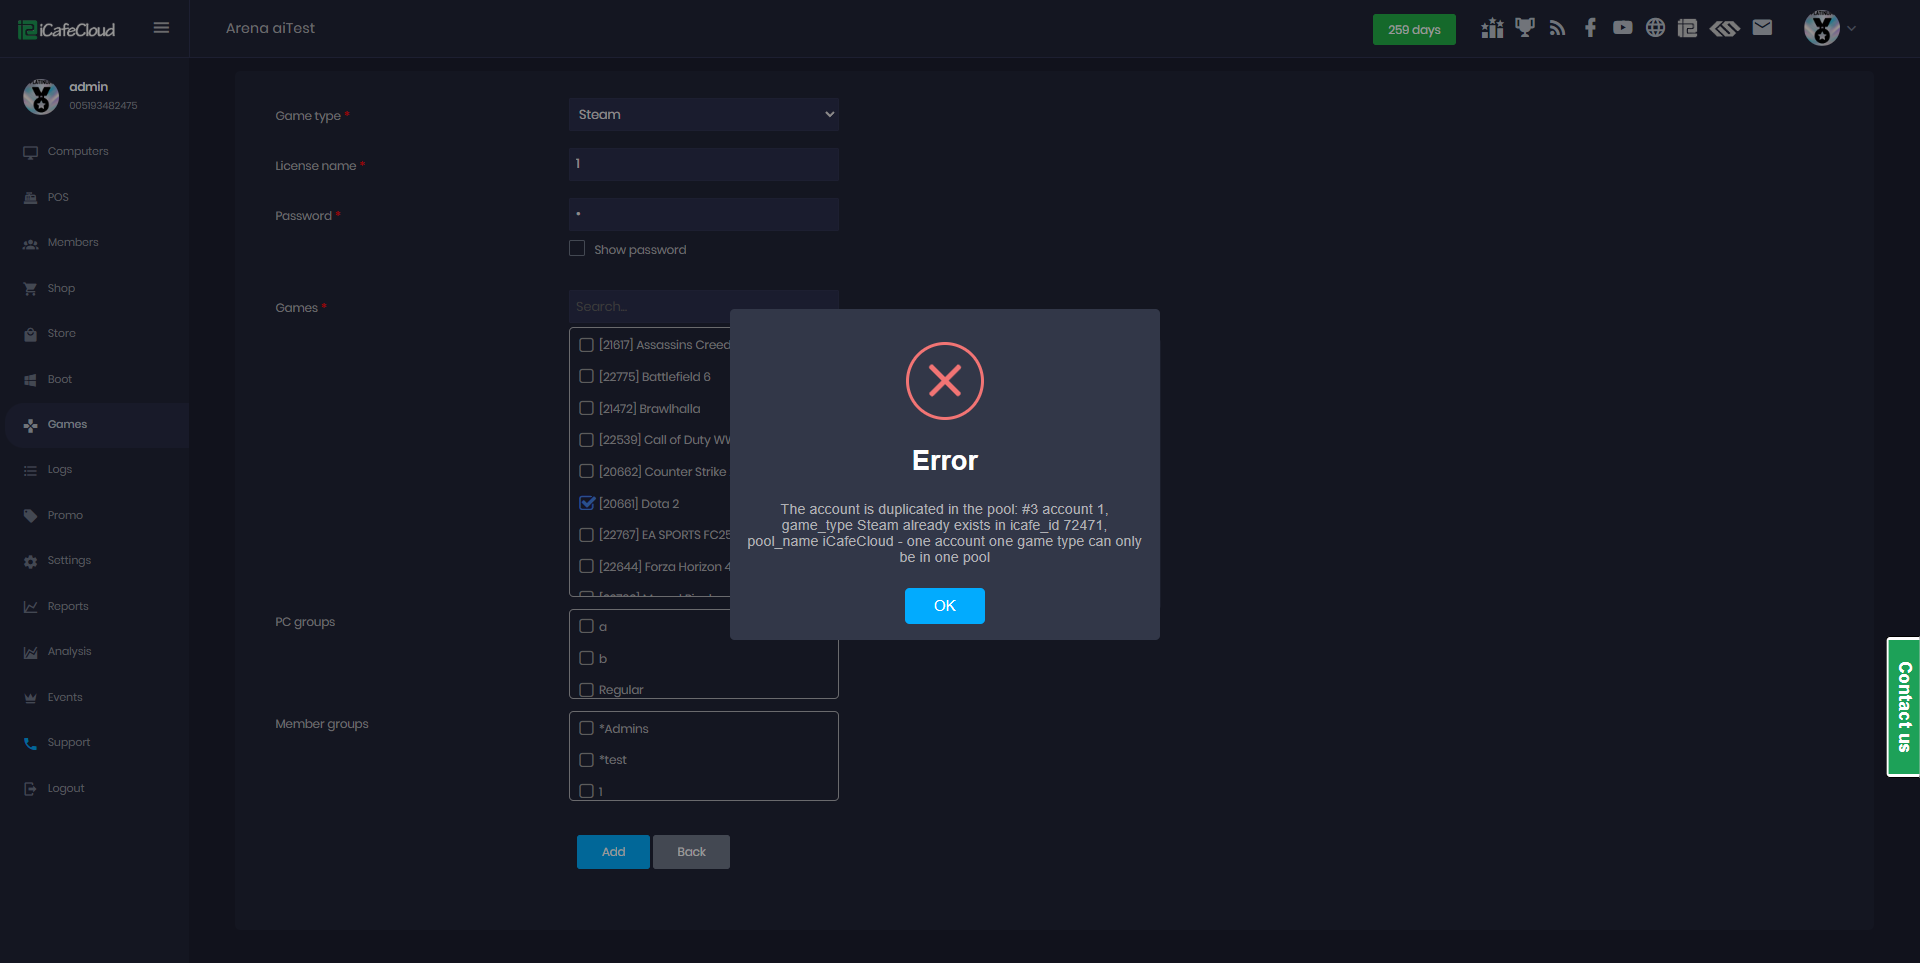Check the Battlefield 6 game checkbox
1920x963 pixels.
coord(587,377)
